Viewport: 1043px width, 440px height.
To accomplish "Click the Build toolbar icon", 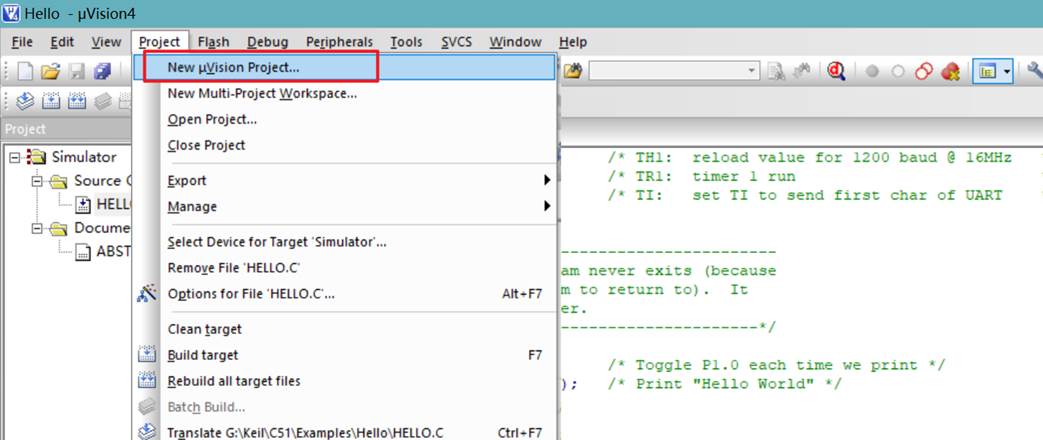I will point(51,101).
